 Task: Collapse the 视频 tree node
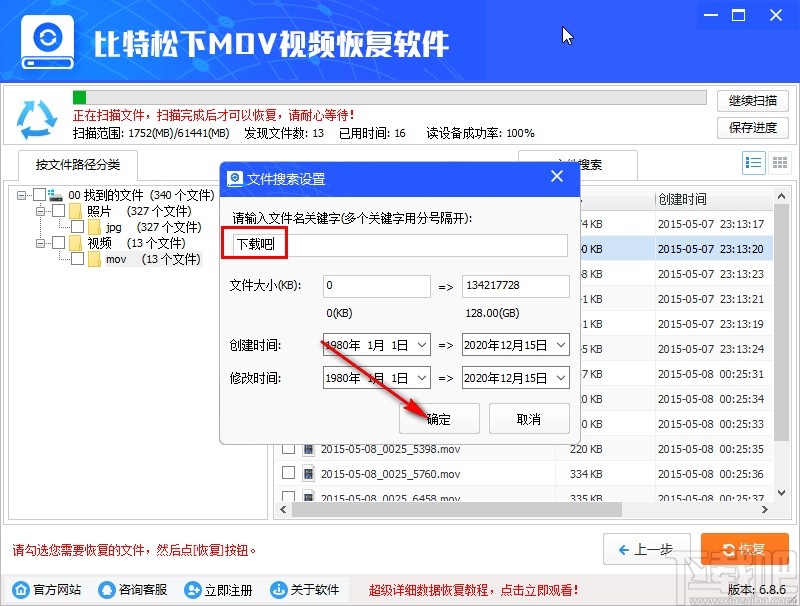tap(40, 243)
